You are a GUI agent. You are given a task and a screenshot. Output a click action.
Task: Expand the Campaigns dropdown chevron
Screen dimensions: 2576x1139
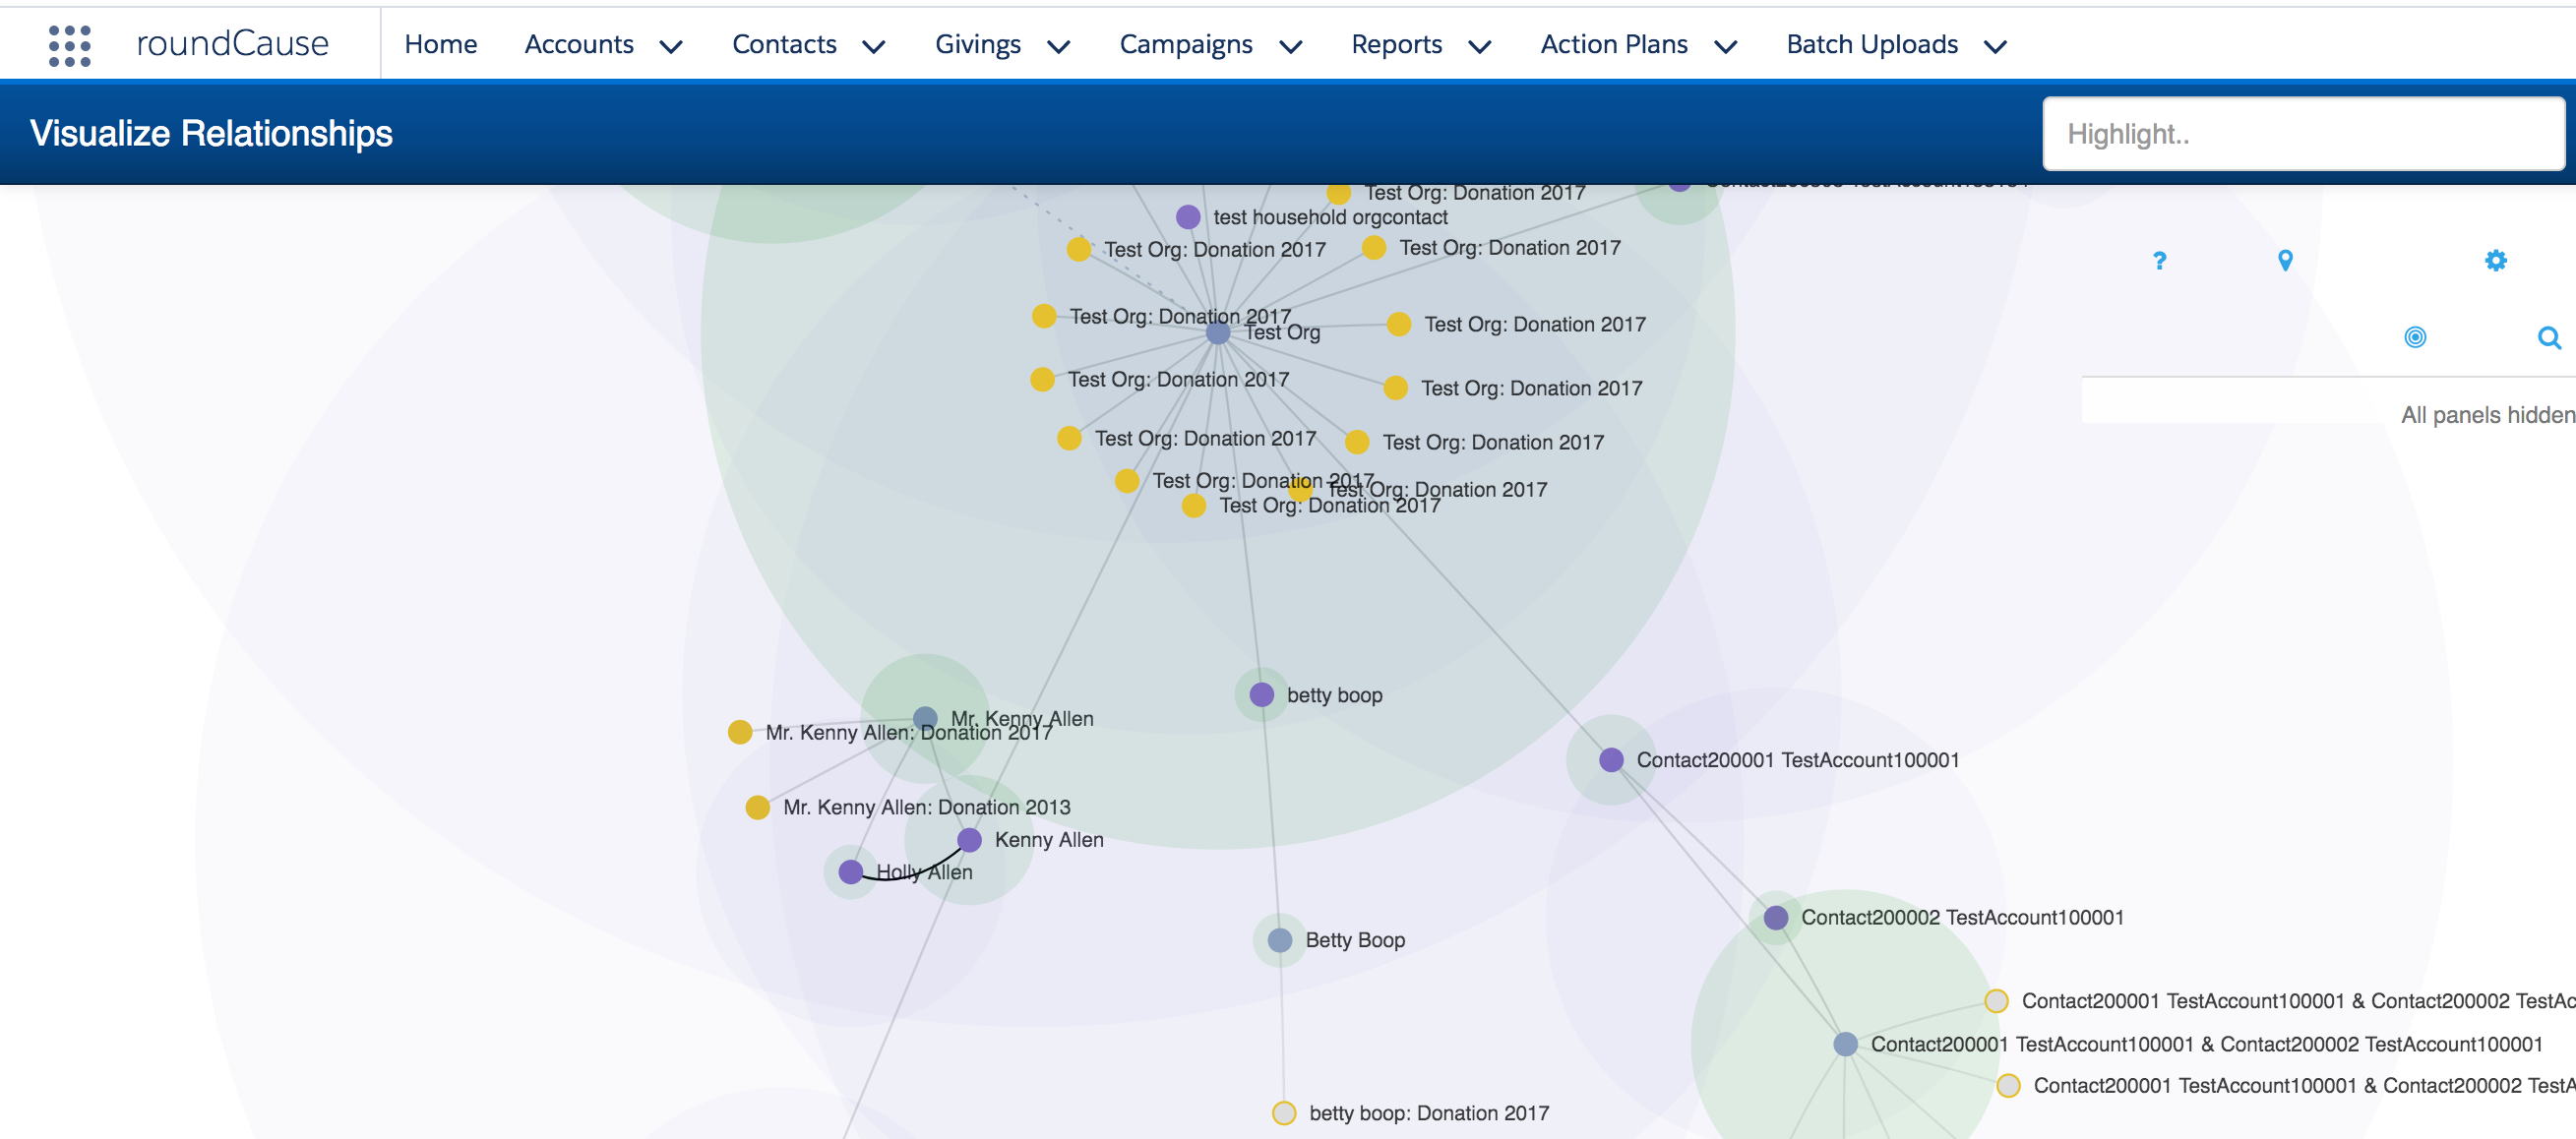tap(1291, 46)
